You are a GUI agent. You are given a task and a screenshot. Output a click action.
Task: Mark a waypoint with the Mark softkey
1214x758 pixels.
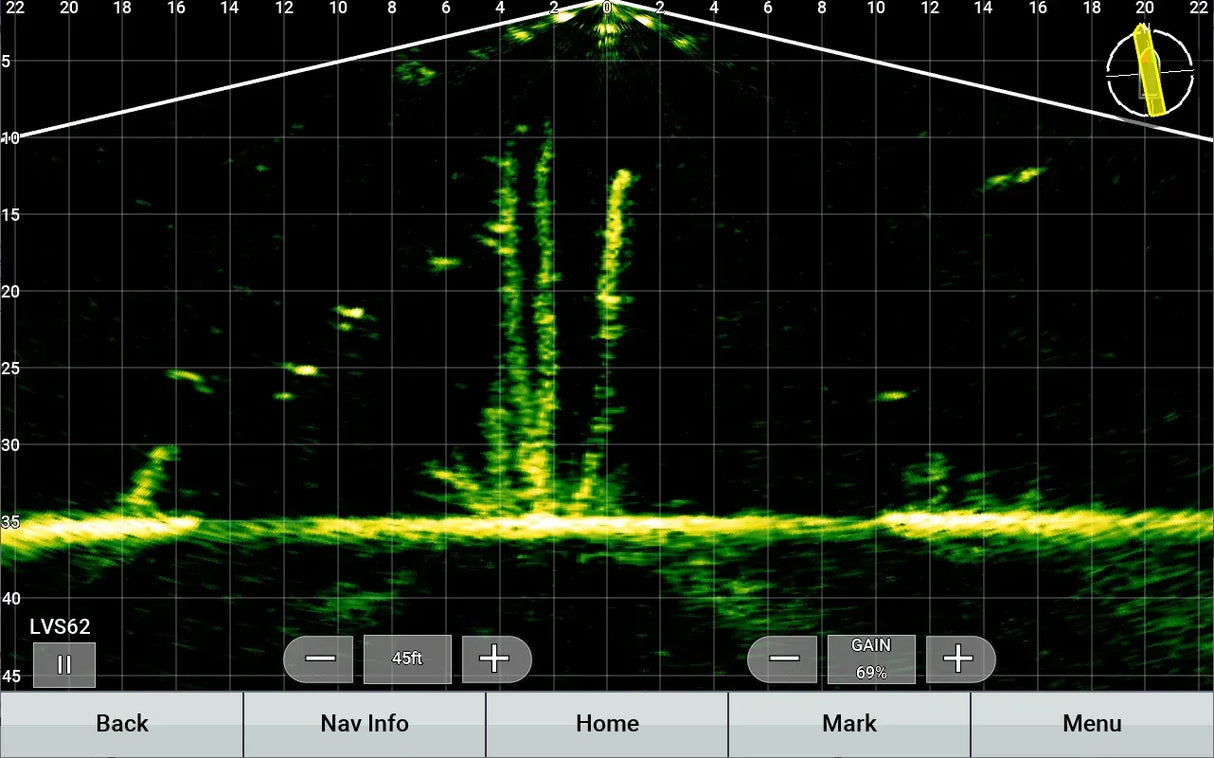point(849,723)
